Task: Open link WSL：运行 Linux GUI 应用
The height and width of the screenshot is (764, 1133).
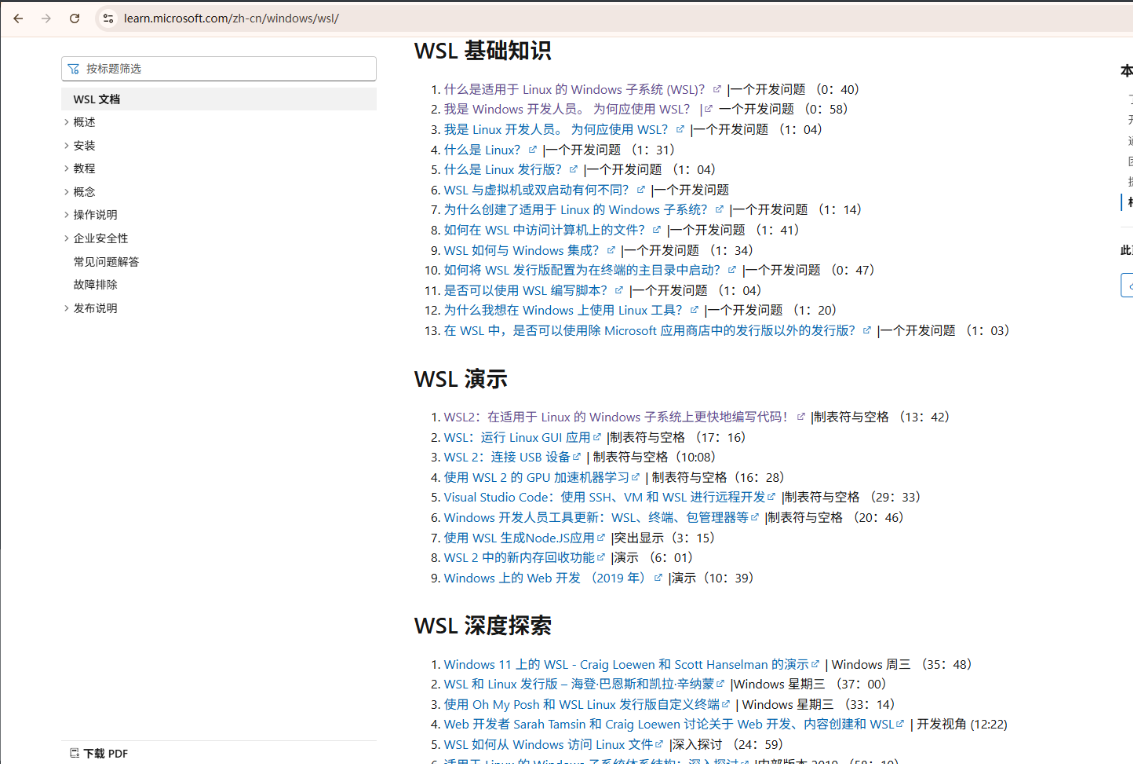Action: tap(517, 437)
